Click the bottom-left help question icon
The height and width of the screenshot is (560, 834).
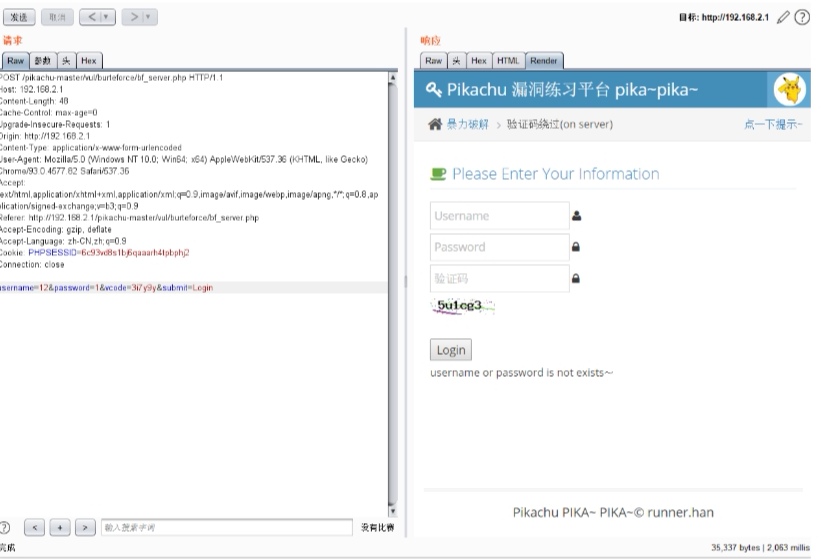[4, 528]
